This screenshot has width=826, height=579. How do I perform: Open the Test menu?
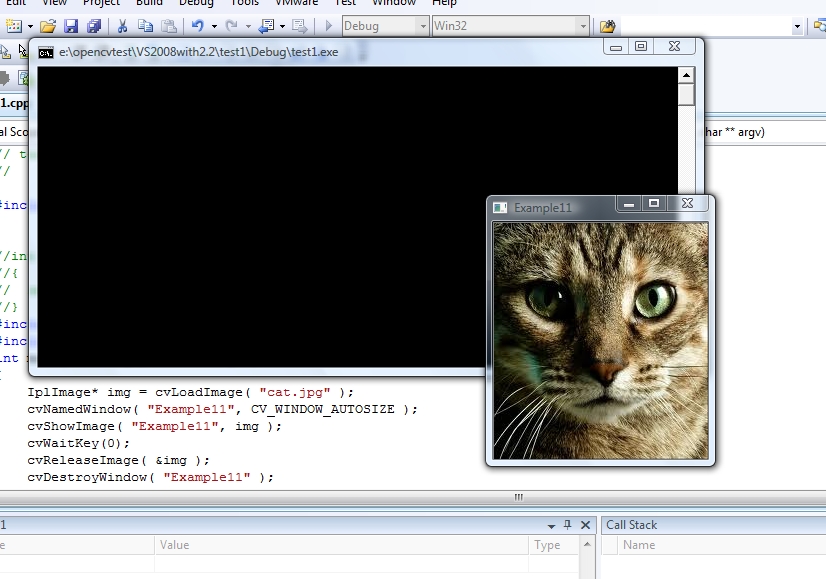pyautogui.click(x=345, y=3)
